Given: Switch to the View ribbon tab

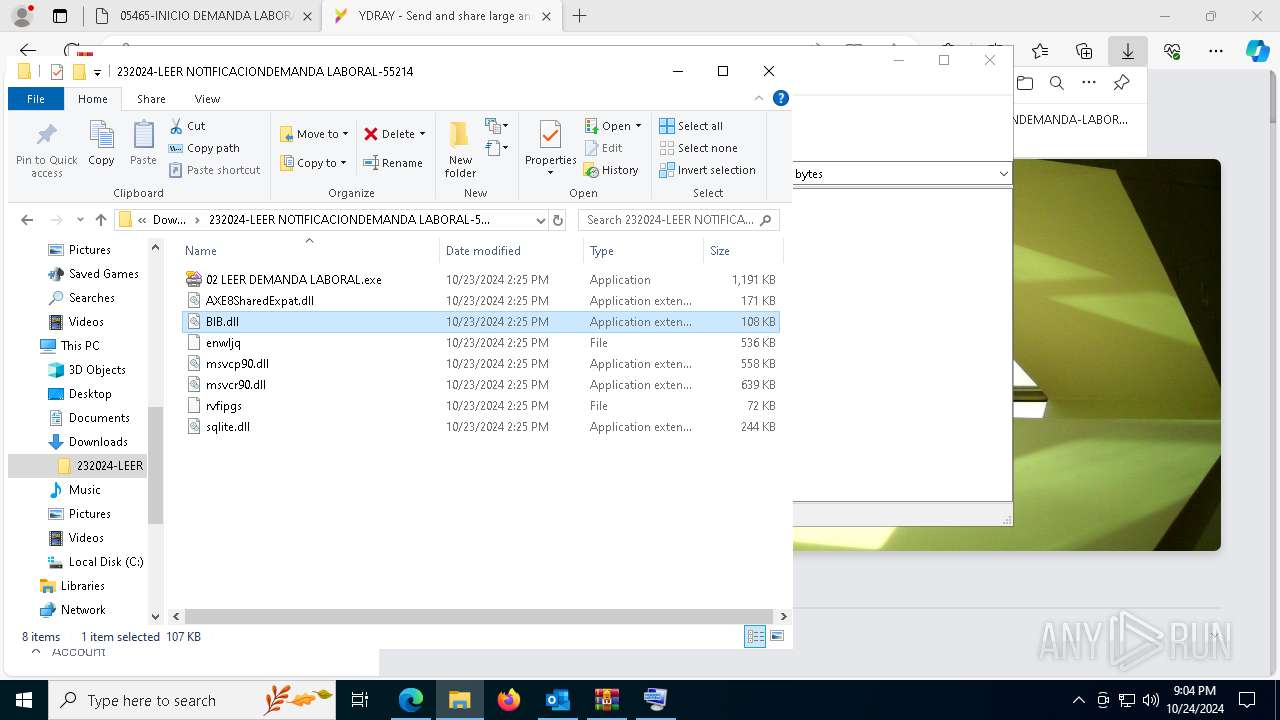Looking at the screenshot, I should click(x=207, y=99).
